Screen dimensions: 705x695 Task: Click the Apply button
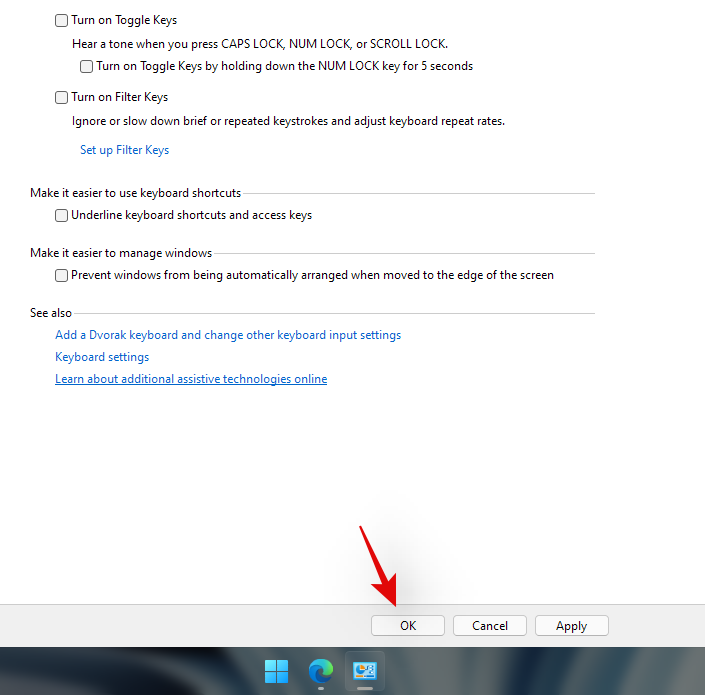click(571, 626)
